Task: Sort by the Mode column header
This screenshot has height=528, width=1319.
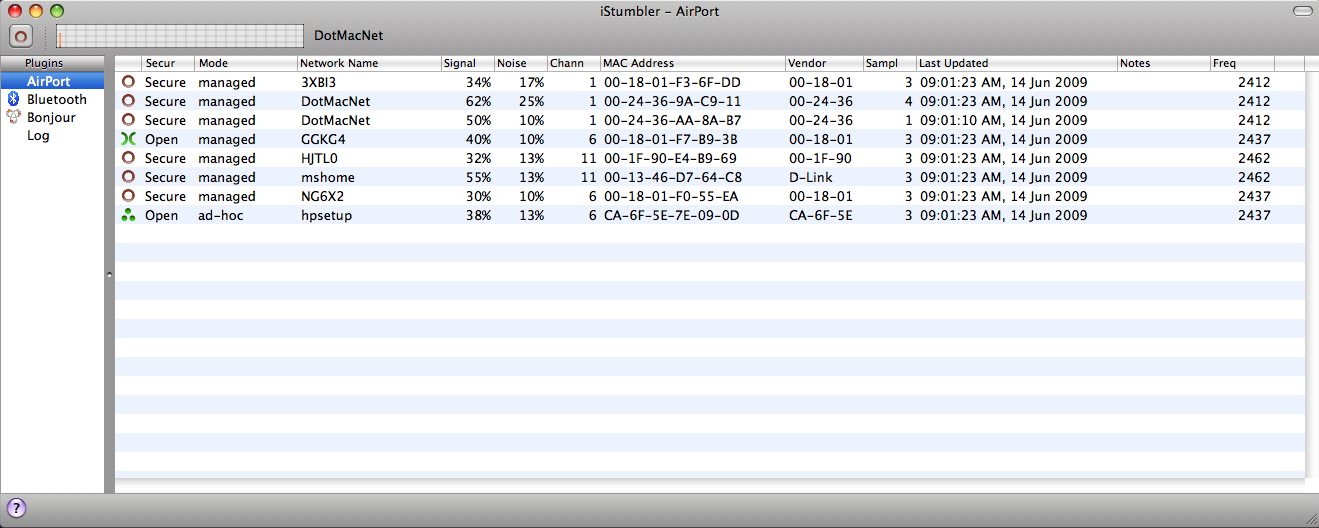Action: point(246,63)
